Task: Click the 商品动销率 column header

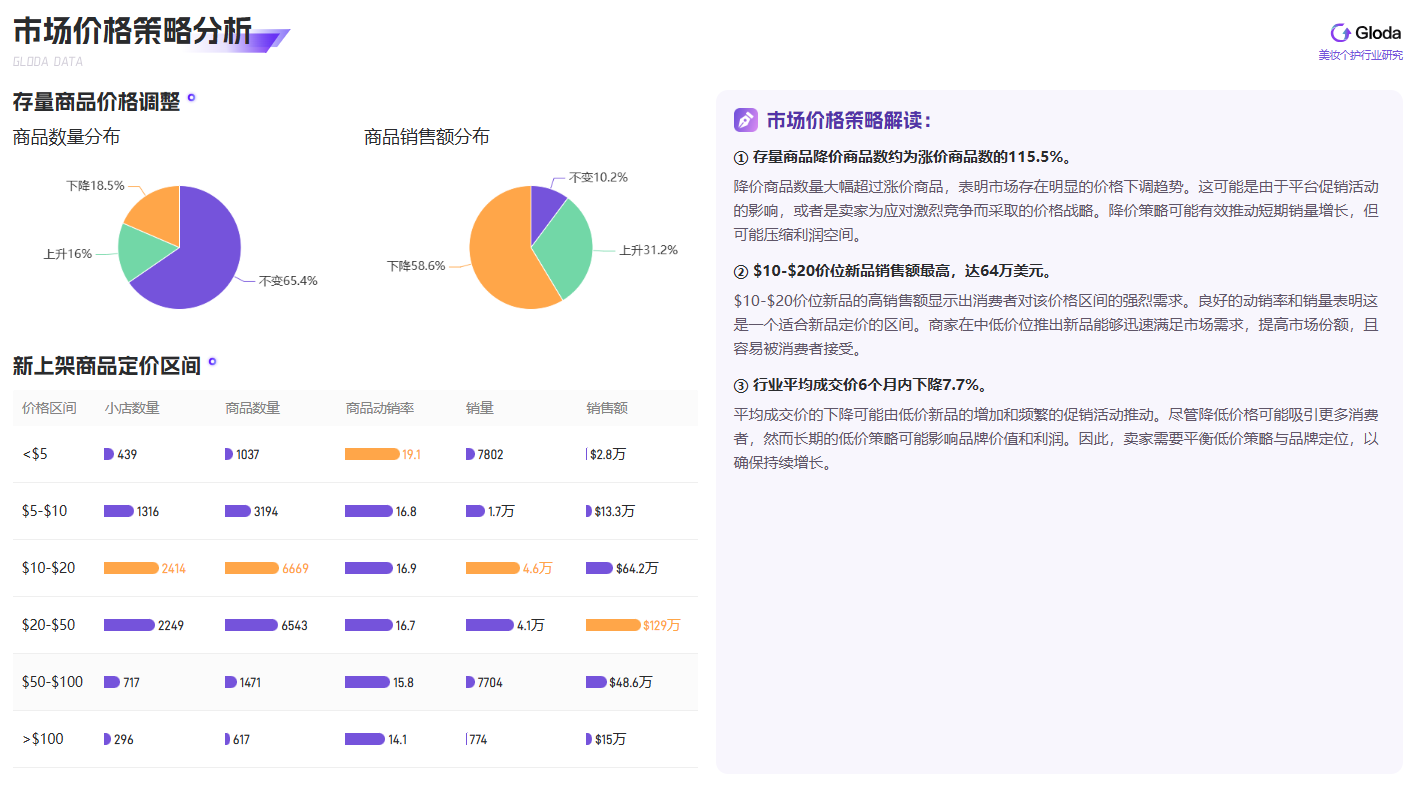Action: 379,408
